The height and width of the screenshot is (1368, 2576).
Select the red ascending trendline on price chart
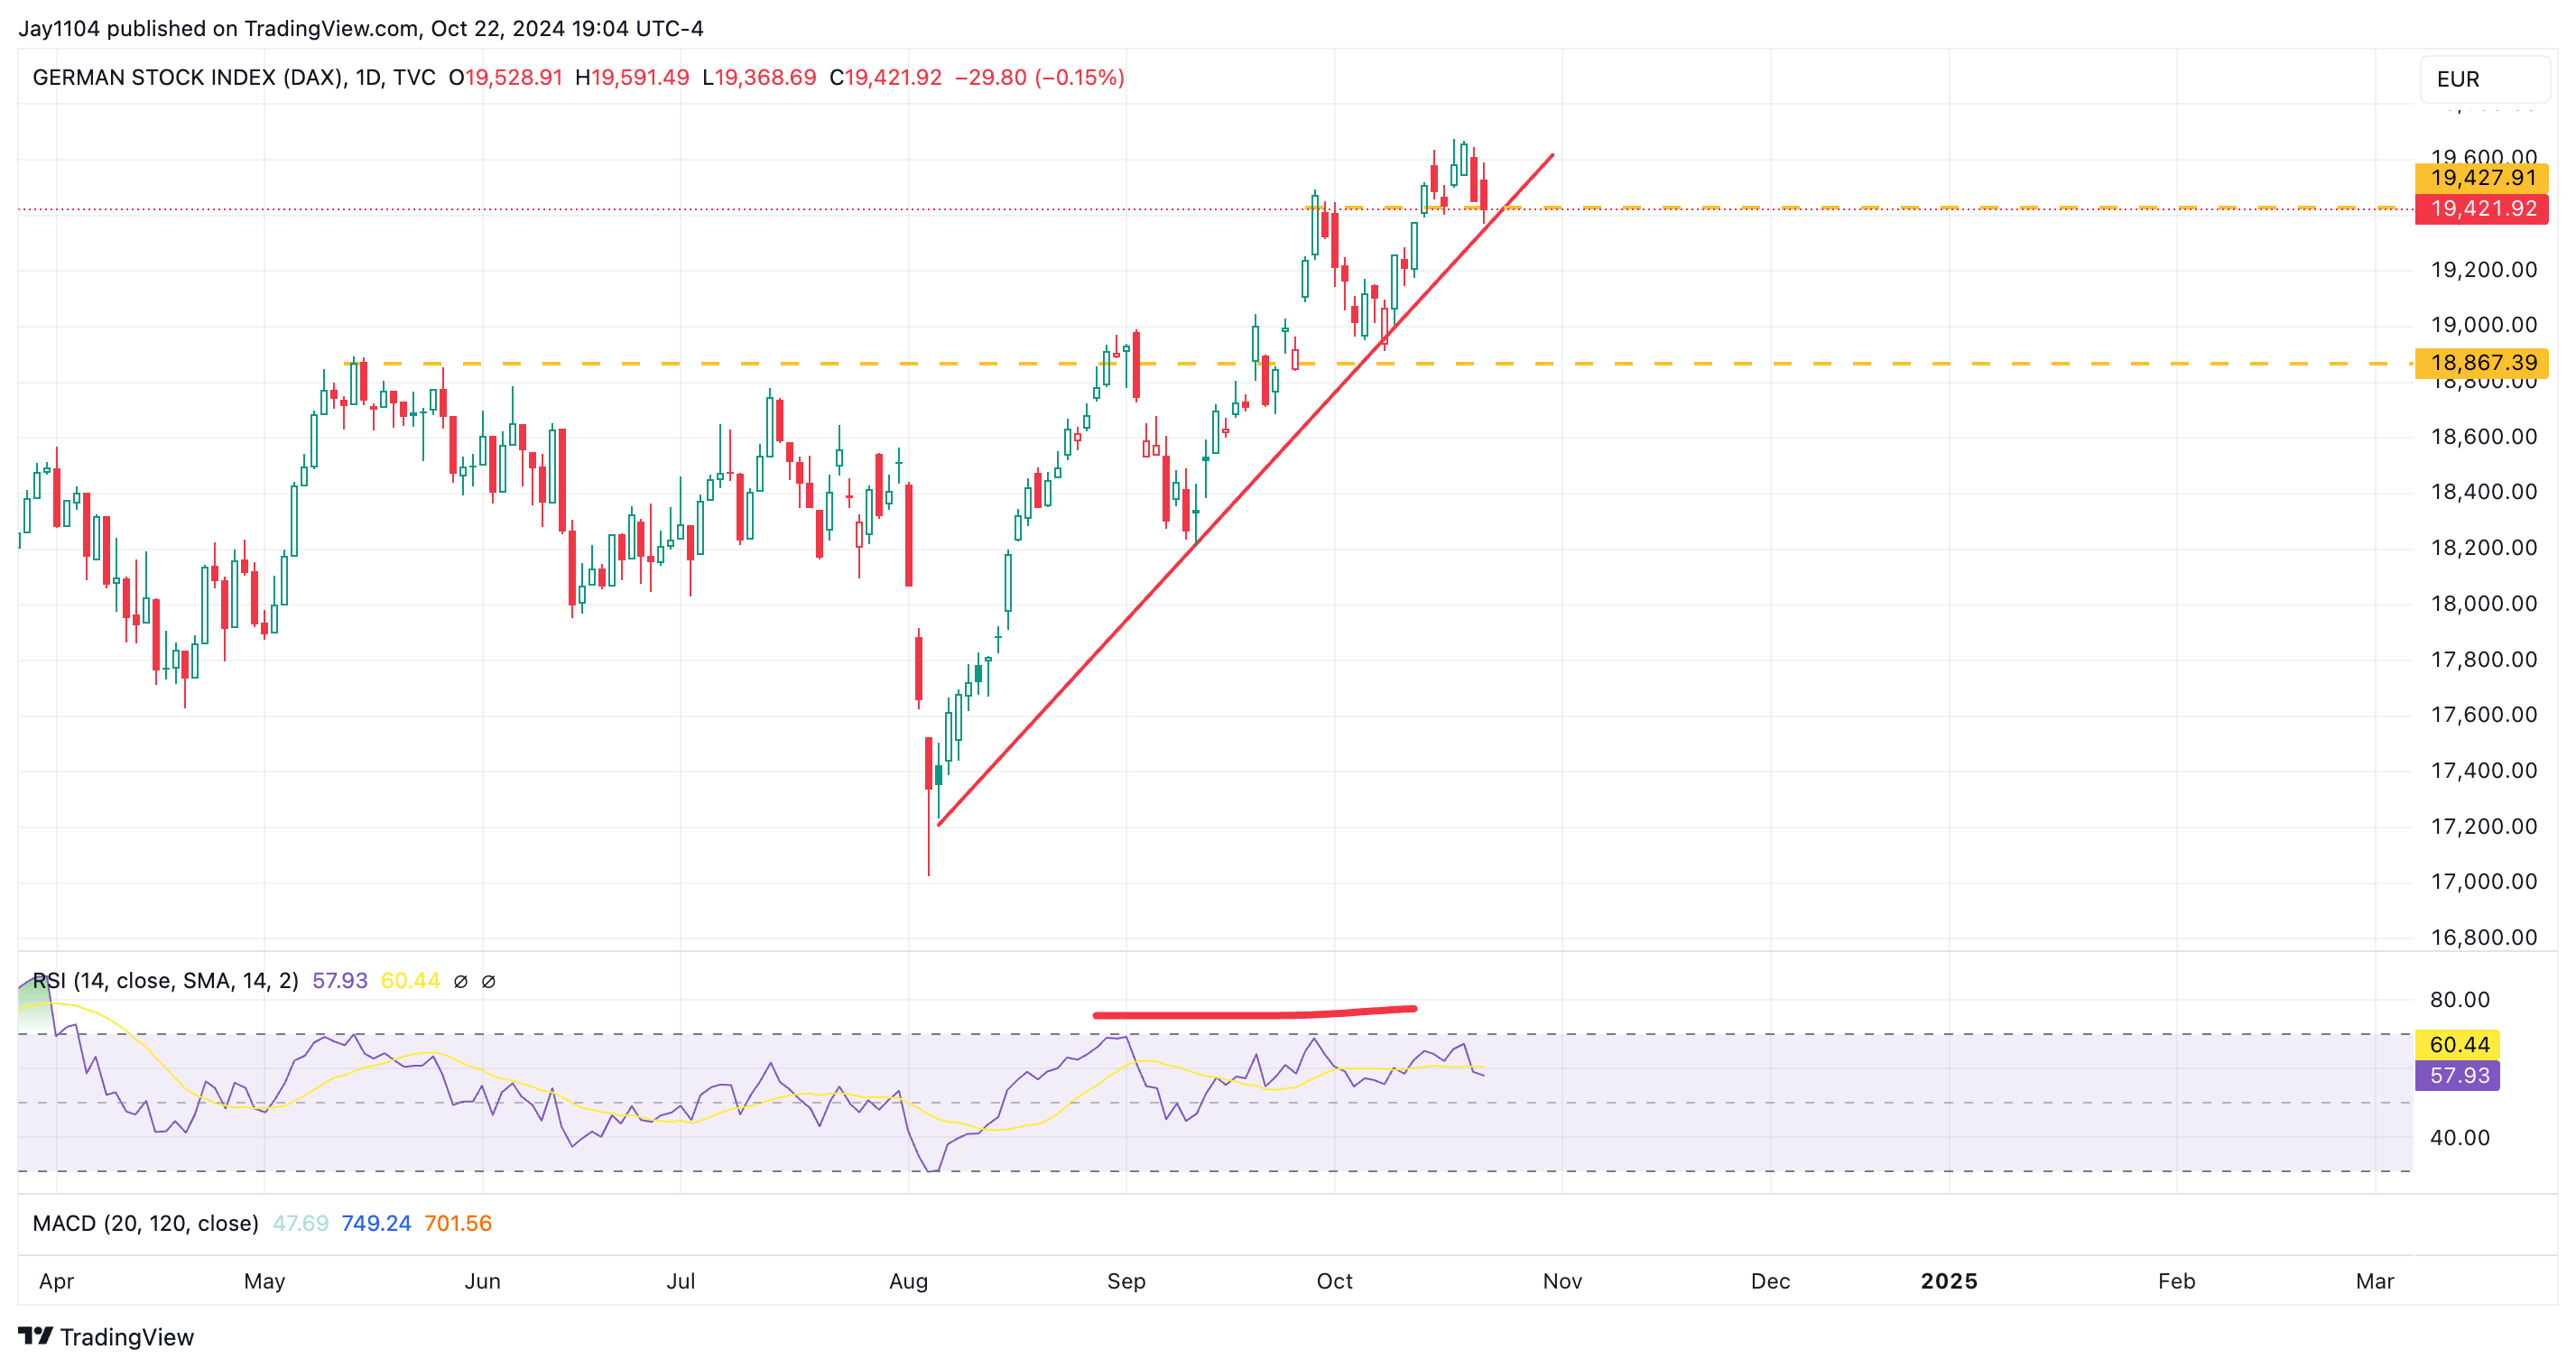(1245, 490)
